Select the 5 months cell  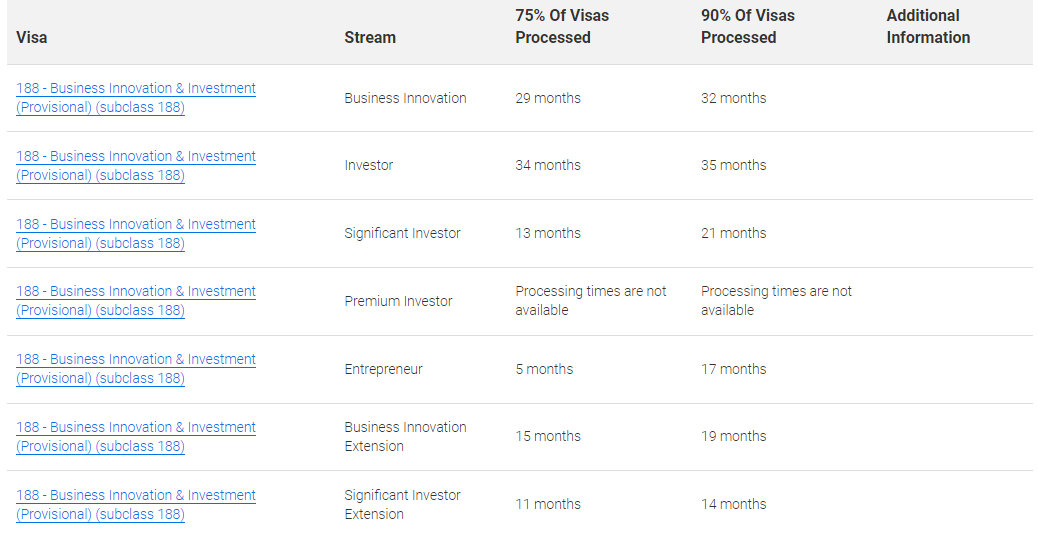tap(544, 369)
